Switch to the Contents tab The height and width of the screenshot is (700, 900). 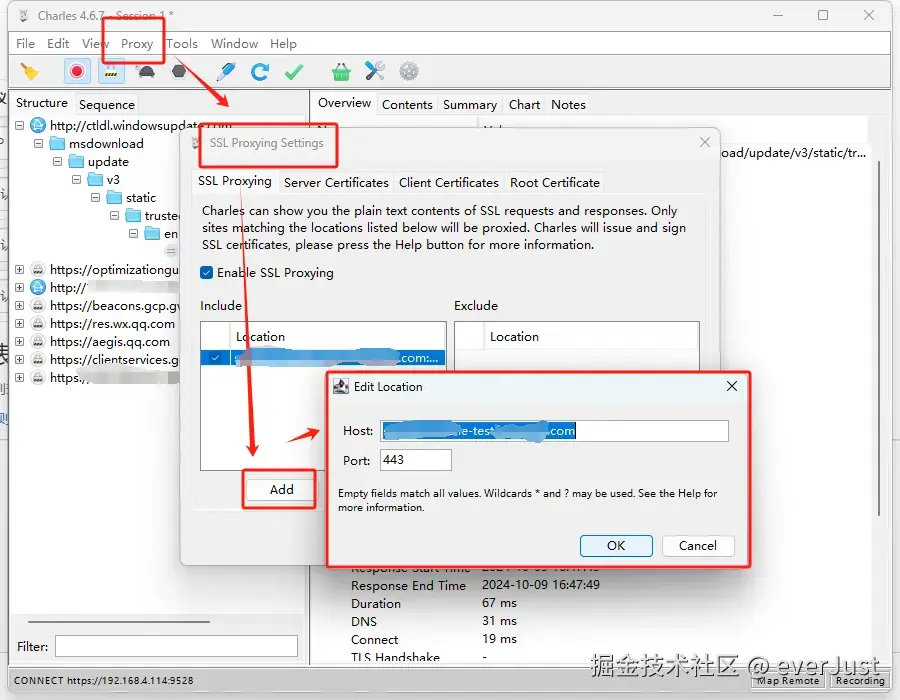(407, 104)
